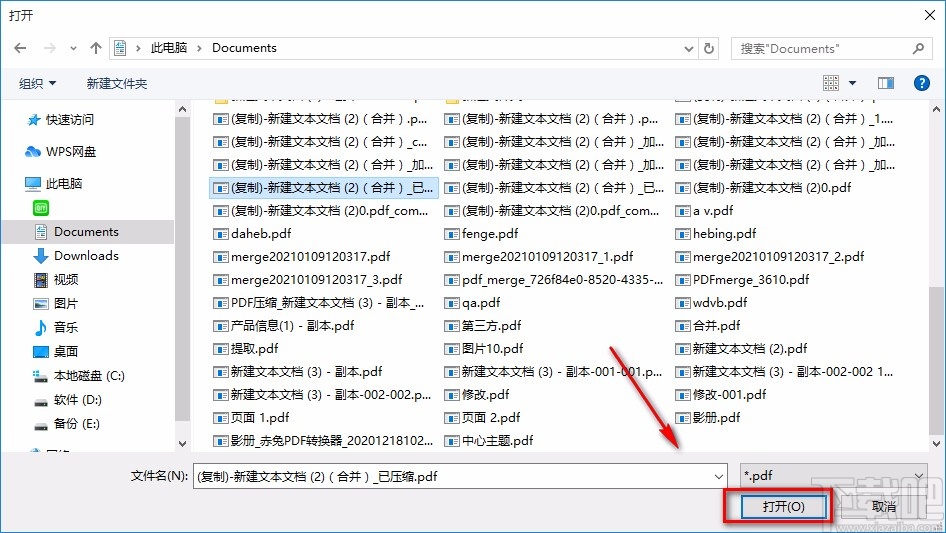
Task: Click the 文件名 input field
Action: tap(460, 476)
